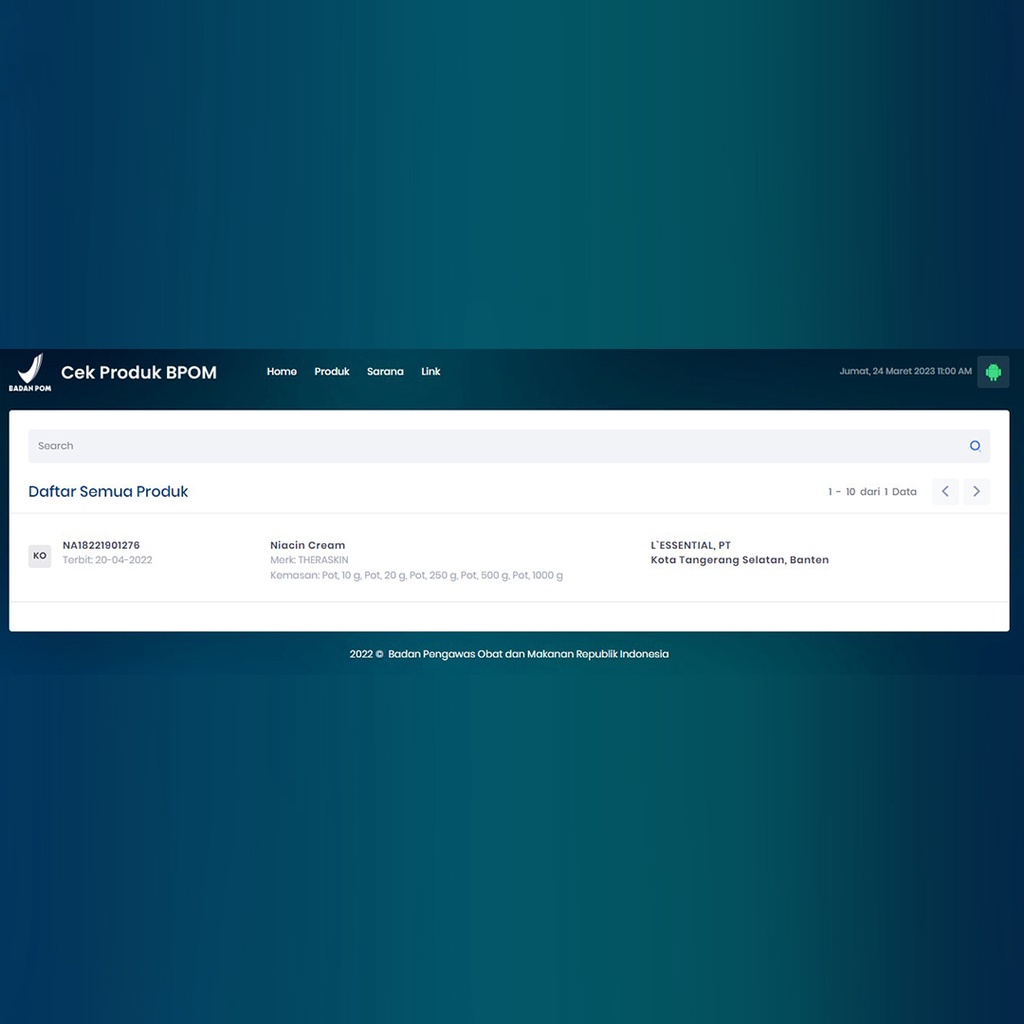Click the Cek Produk BPOM title

coord(138,372)
